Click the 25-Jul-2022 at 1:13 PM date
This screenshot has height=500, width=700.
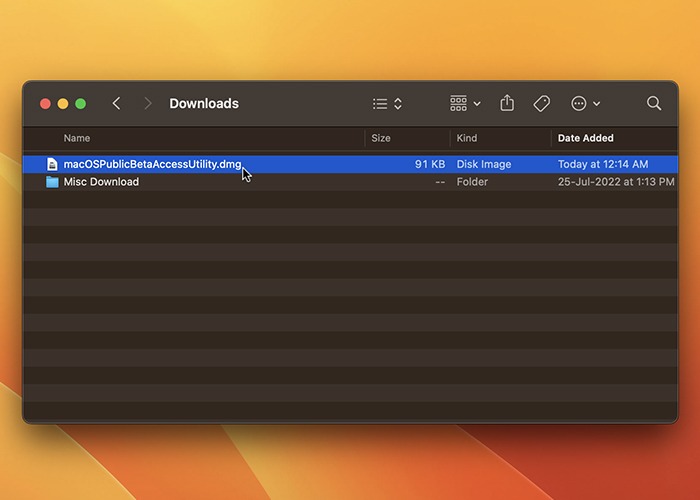[616, 182]
